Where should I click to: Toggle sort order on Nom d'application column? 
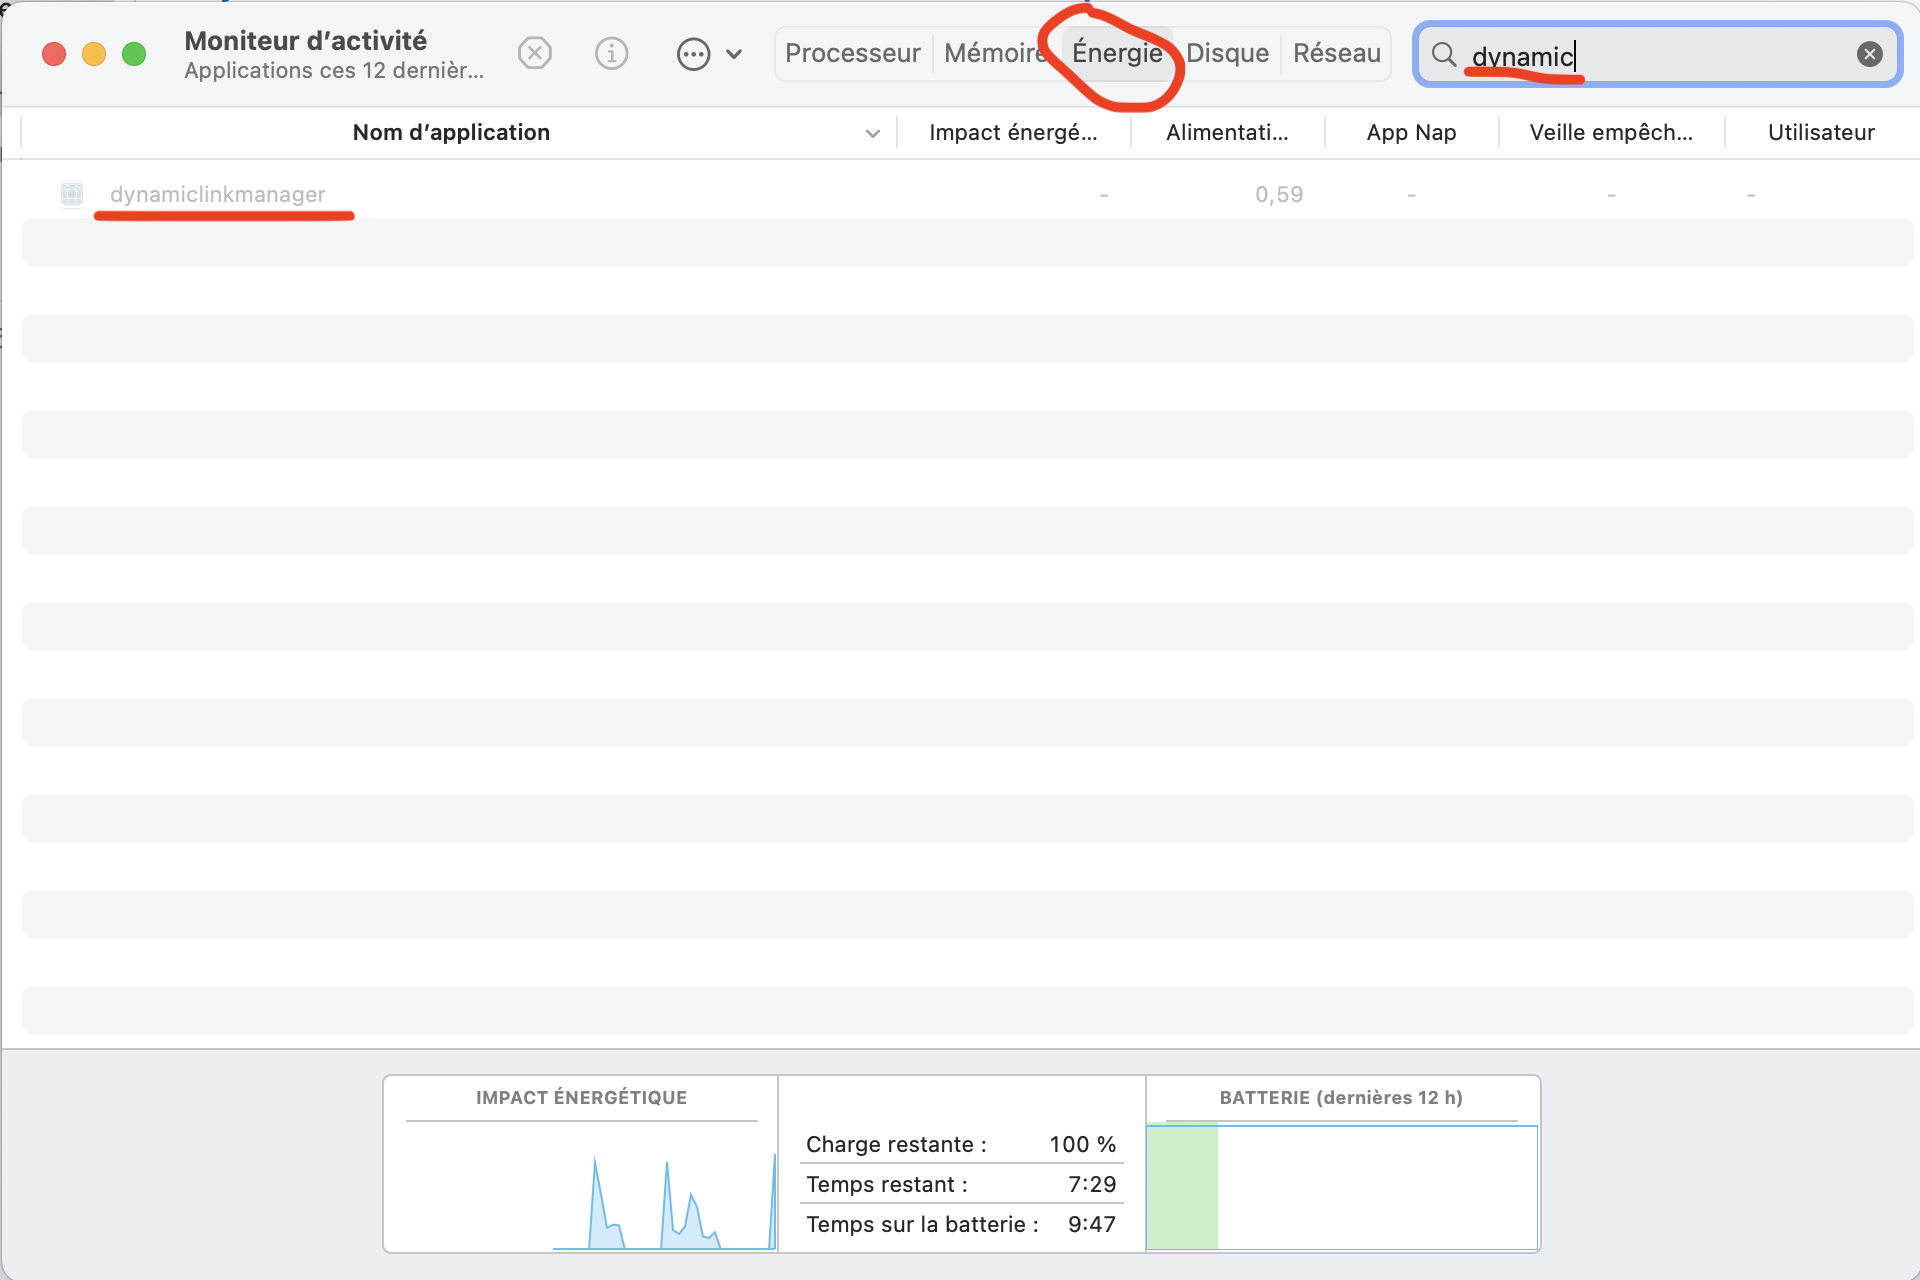pyautogui.click(x=451, y=132)
